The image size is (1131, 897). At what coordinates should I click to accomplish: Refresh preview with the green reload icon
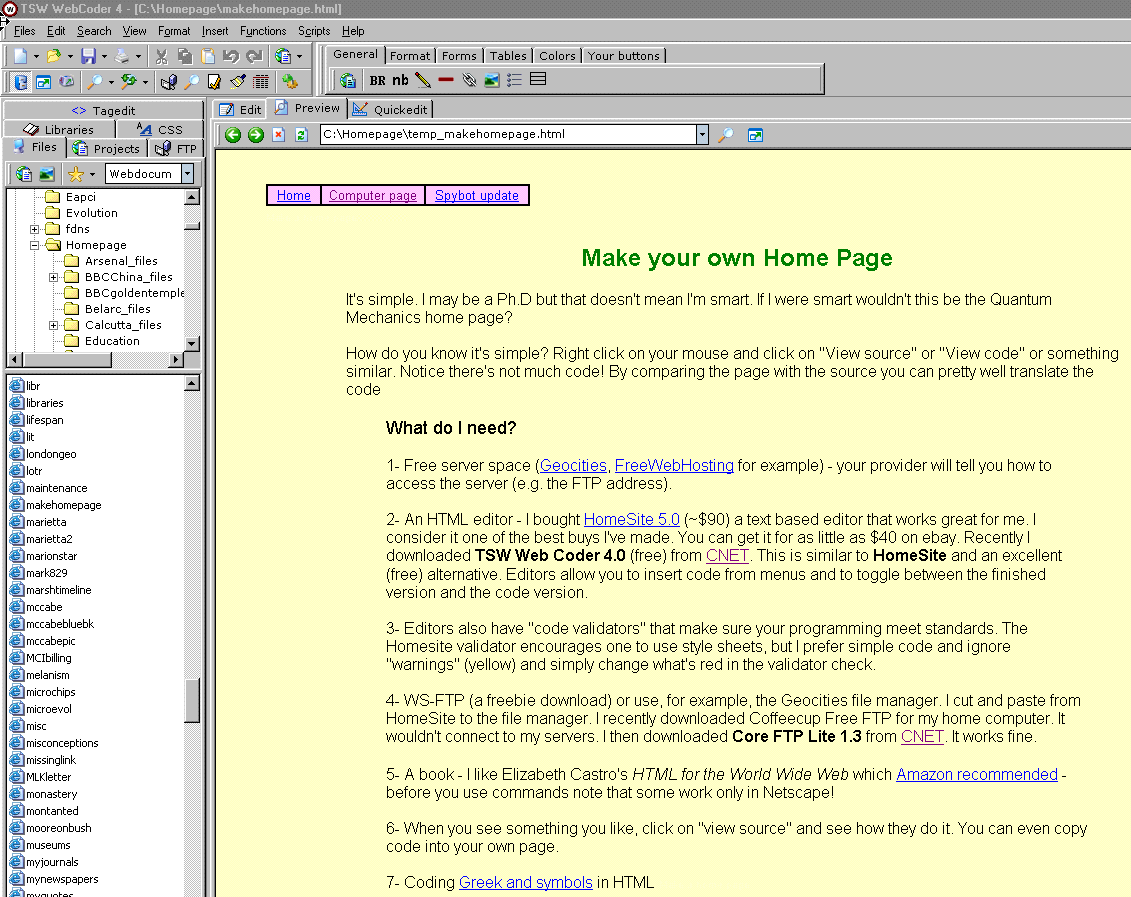click(x=302, y=135)
